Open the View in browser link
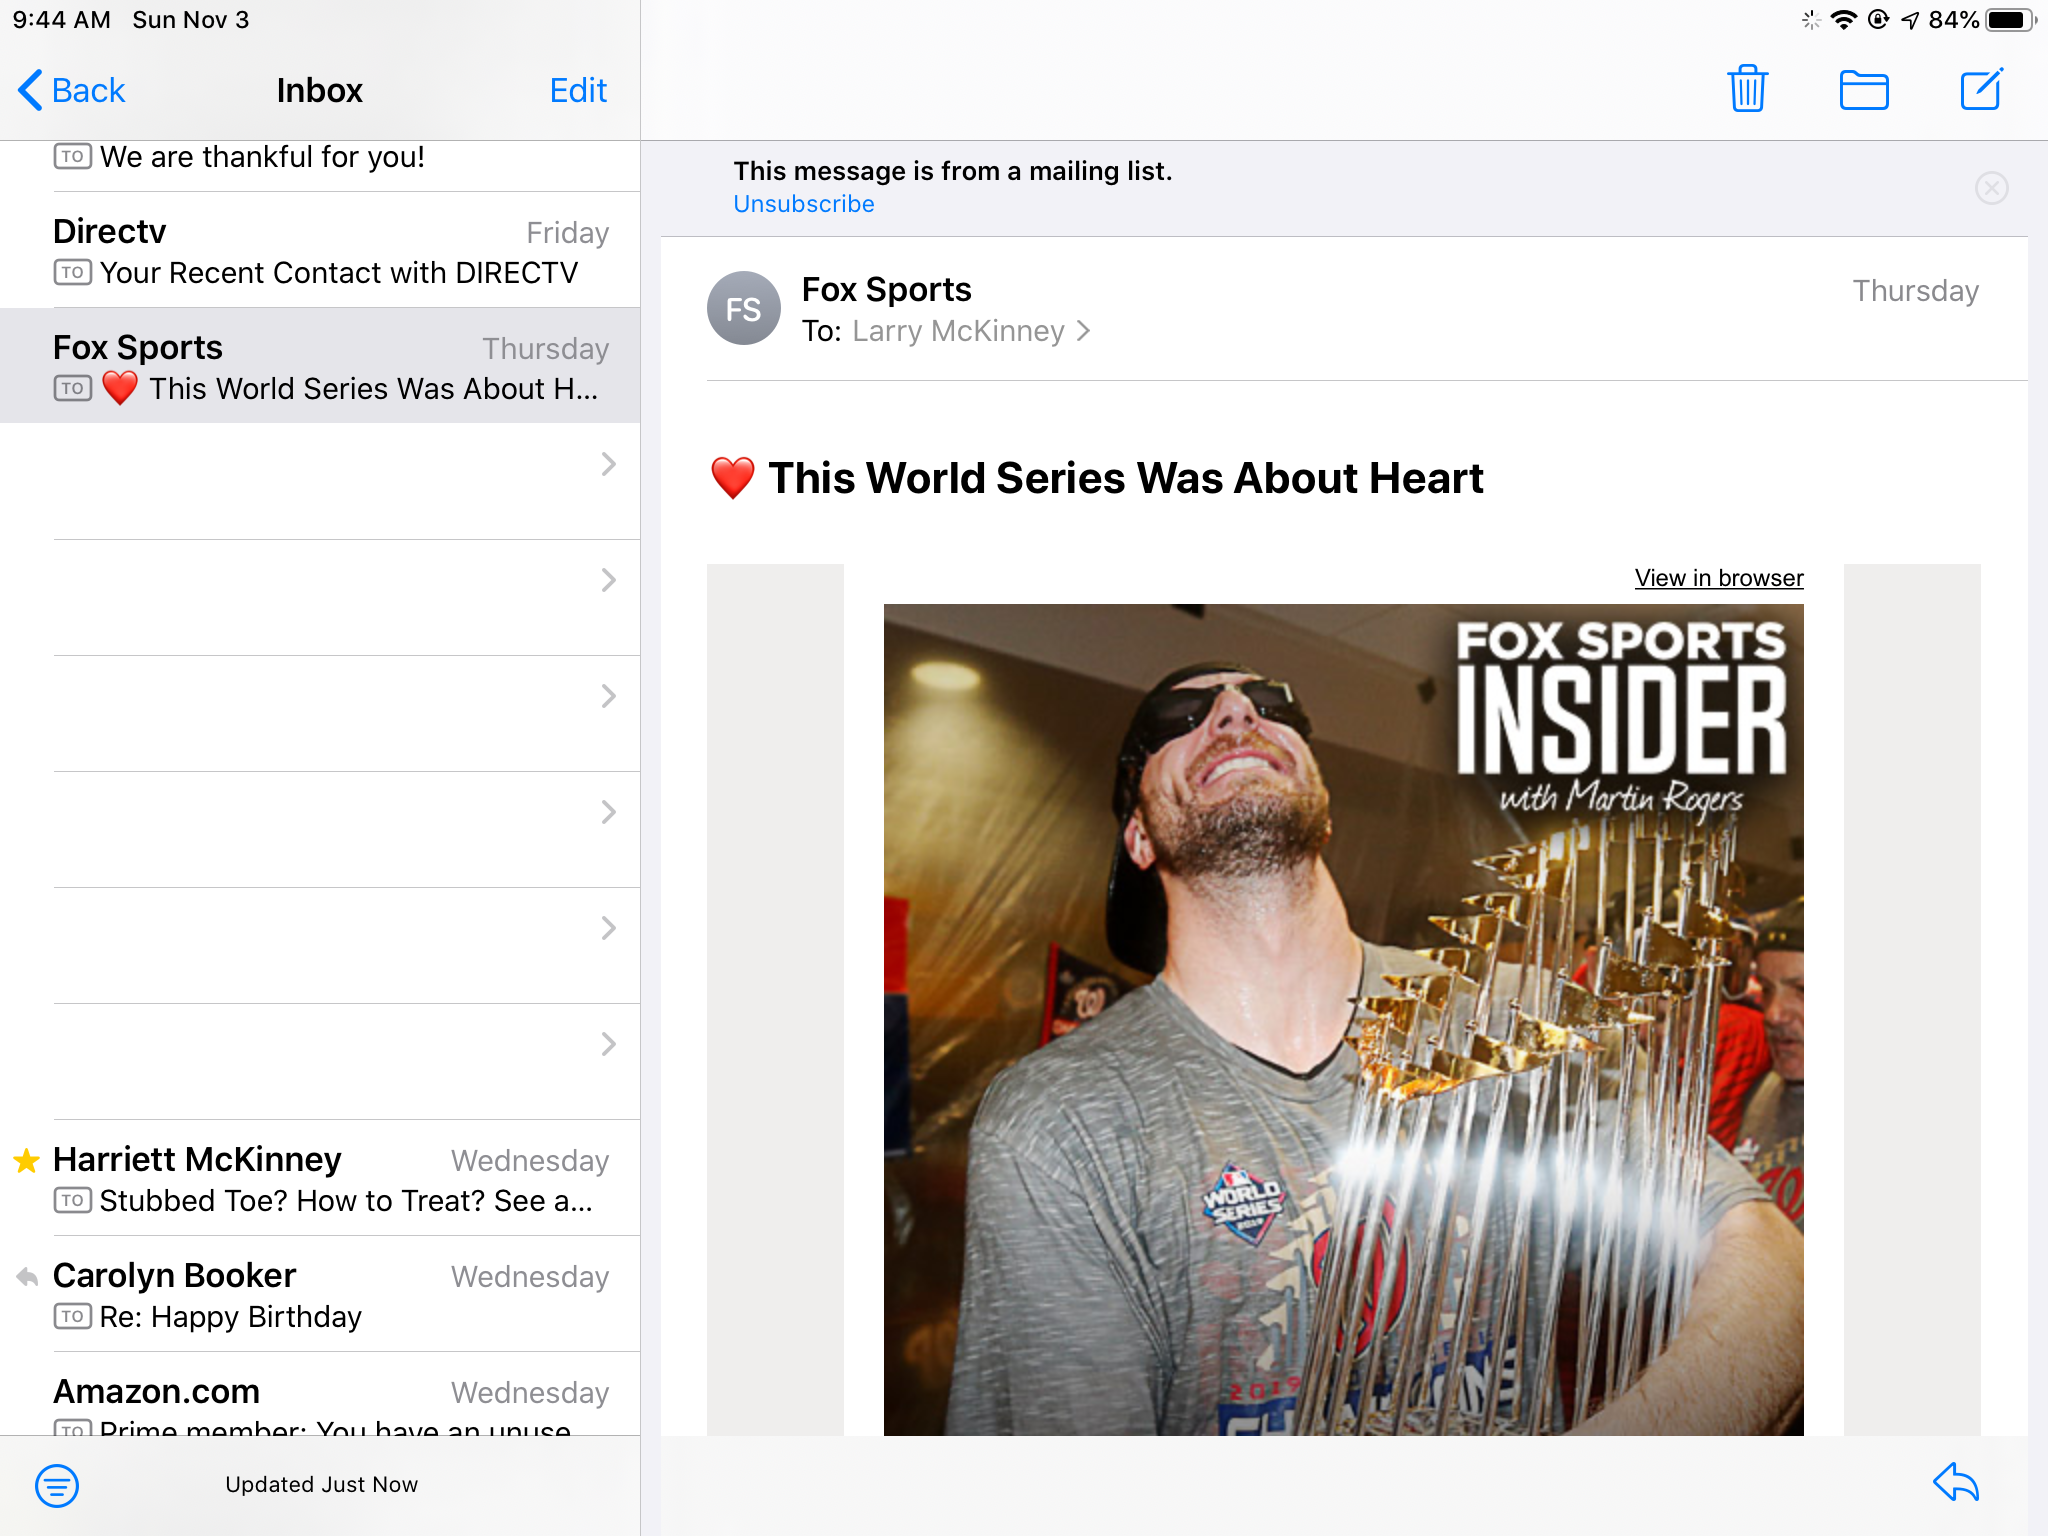Screen dimensions: 2048x1536 tap(1718, 578)
